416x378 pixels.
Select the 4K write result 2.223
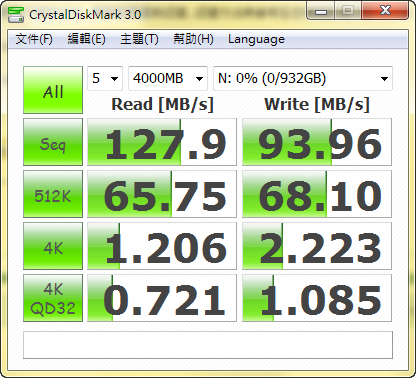click(317, 246)
